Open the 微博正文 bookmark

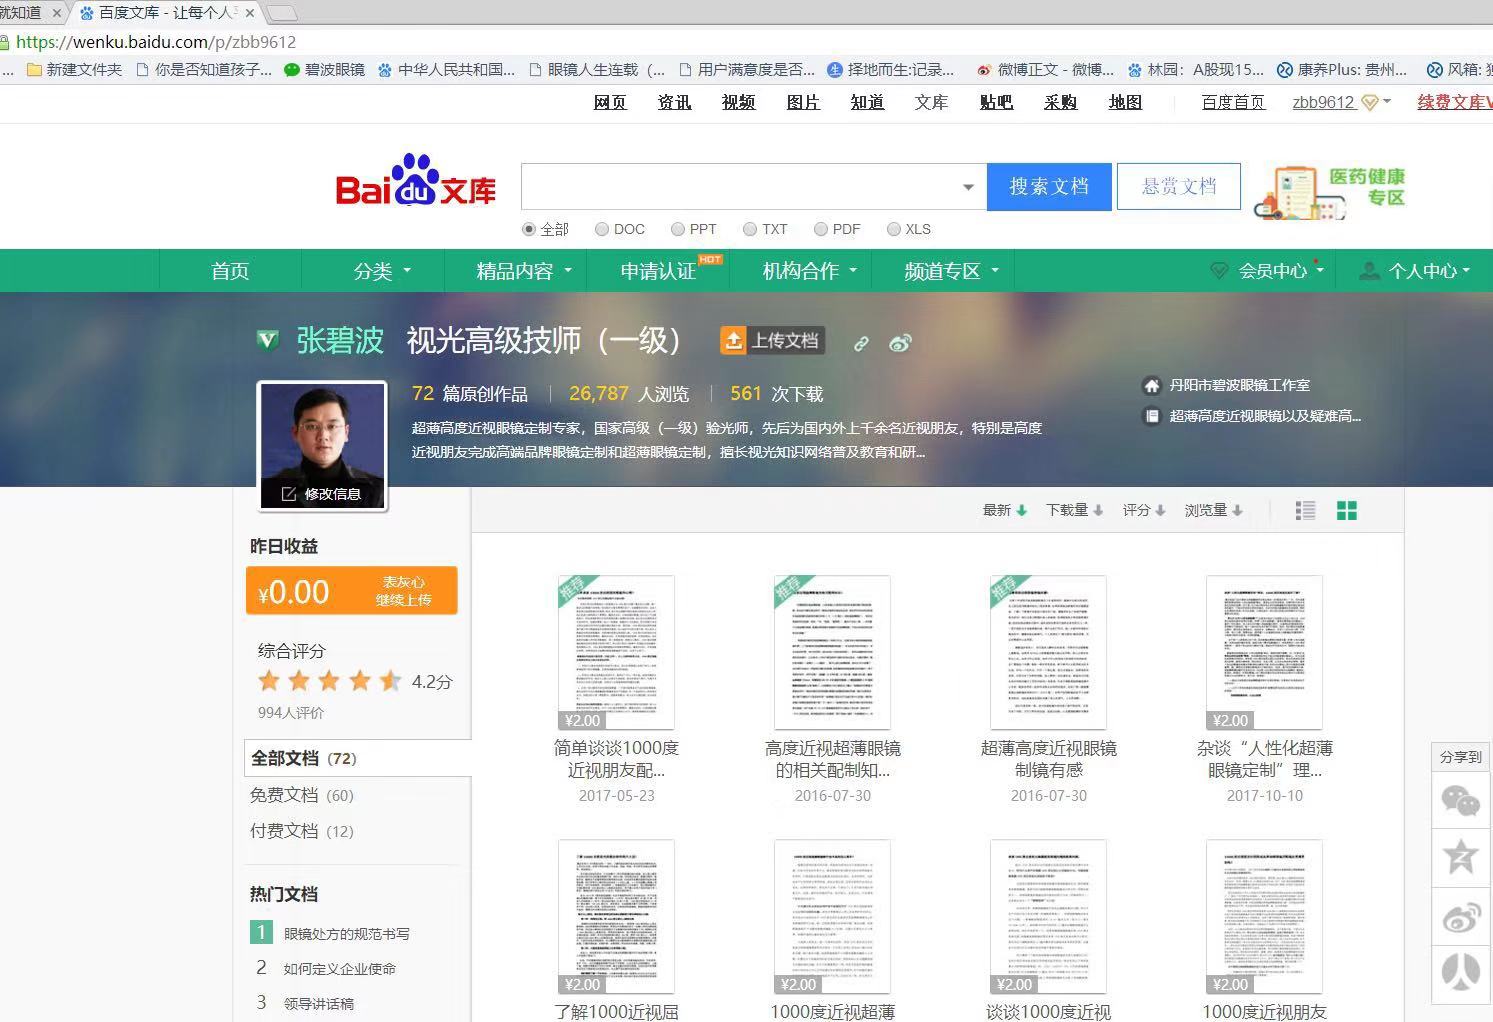click(1044, 70)
